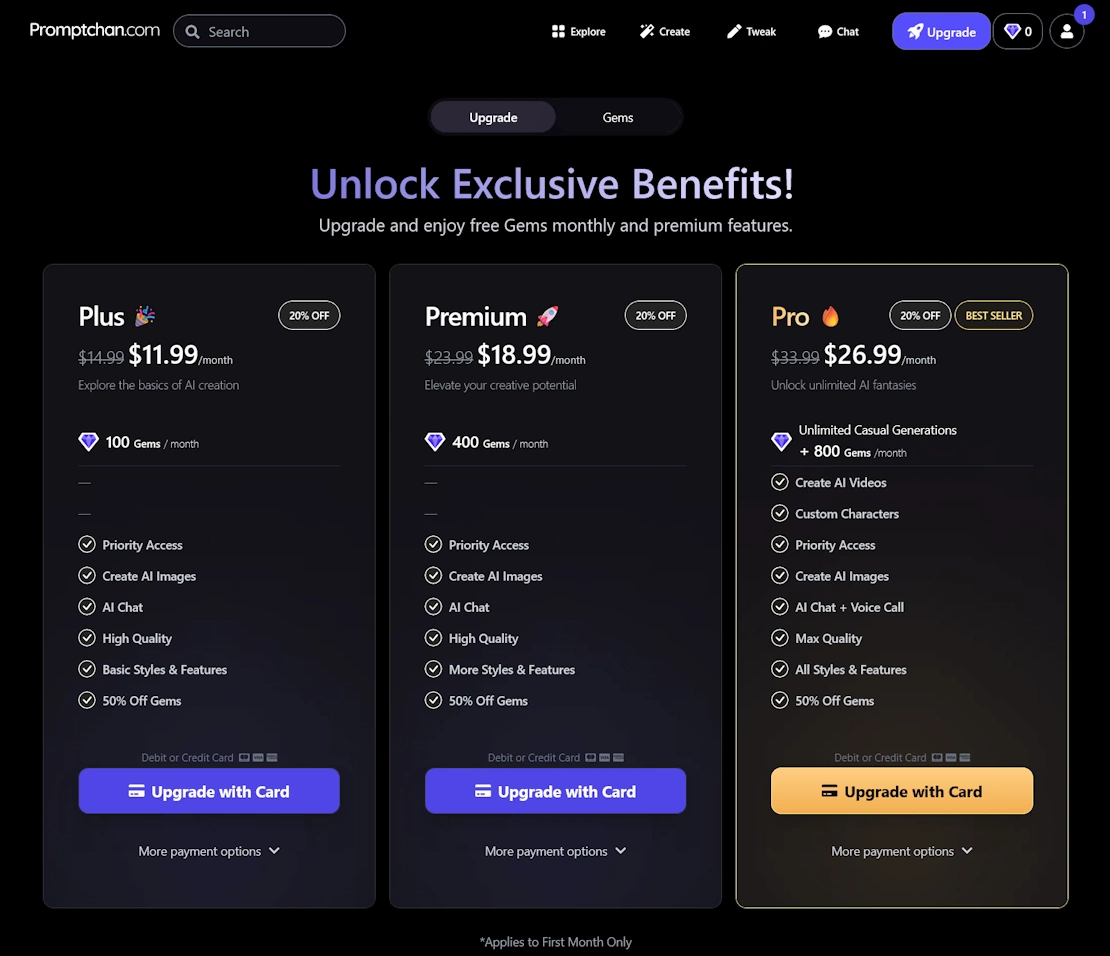Open the Chat bubble page
The image size is (1110, 956).
click(838, 32)
